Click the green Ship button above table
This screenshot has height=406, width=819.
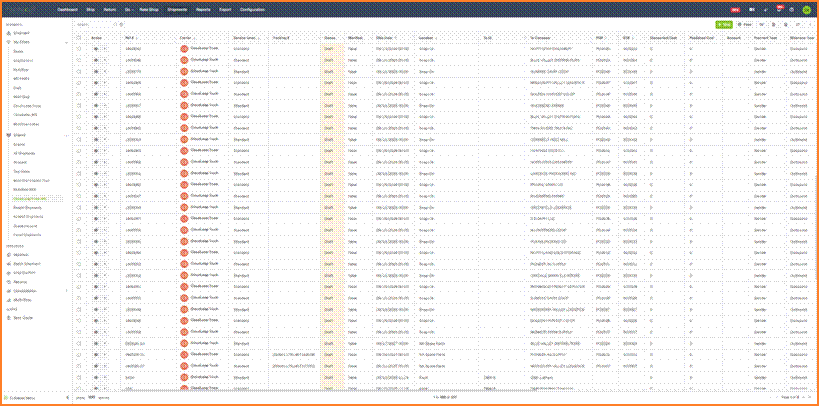tap(724, 24)
